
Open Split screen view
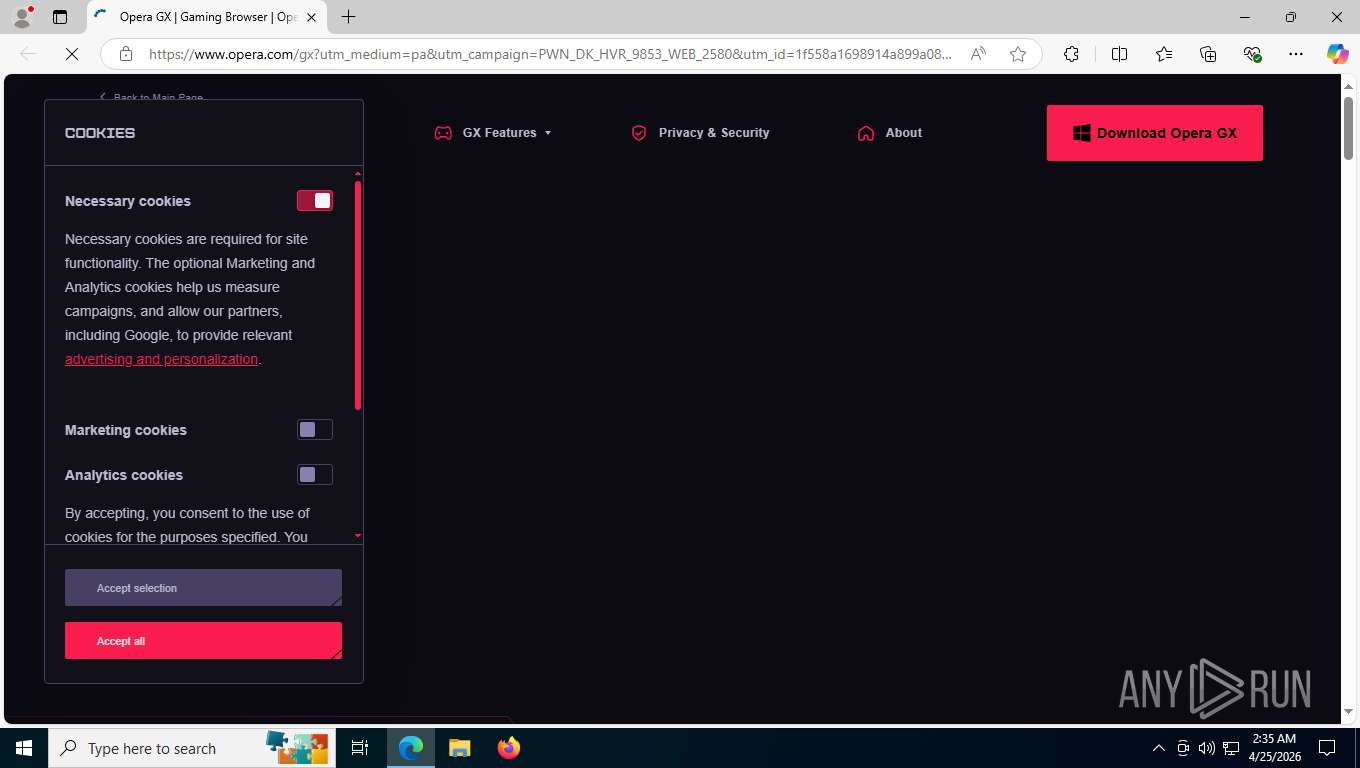1120,54
